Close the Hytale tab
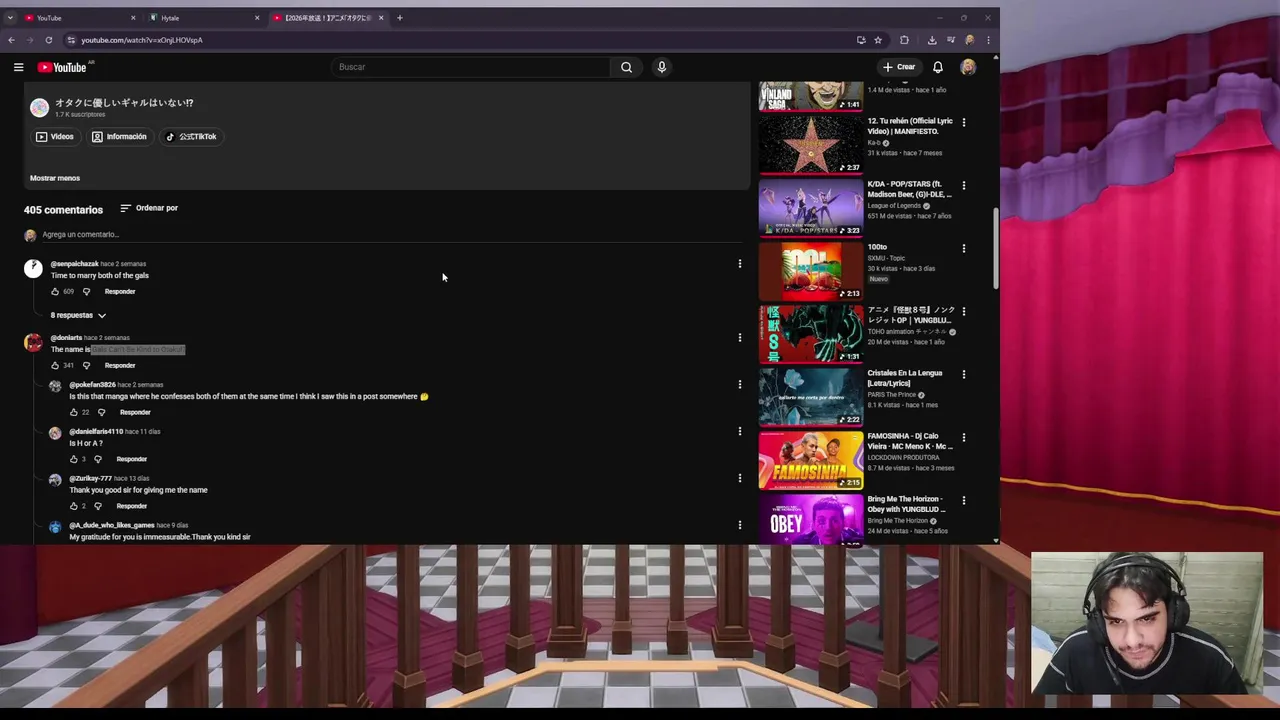 tap(256, 18)
